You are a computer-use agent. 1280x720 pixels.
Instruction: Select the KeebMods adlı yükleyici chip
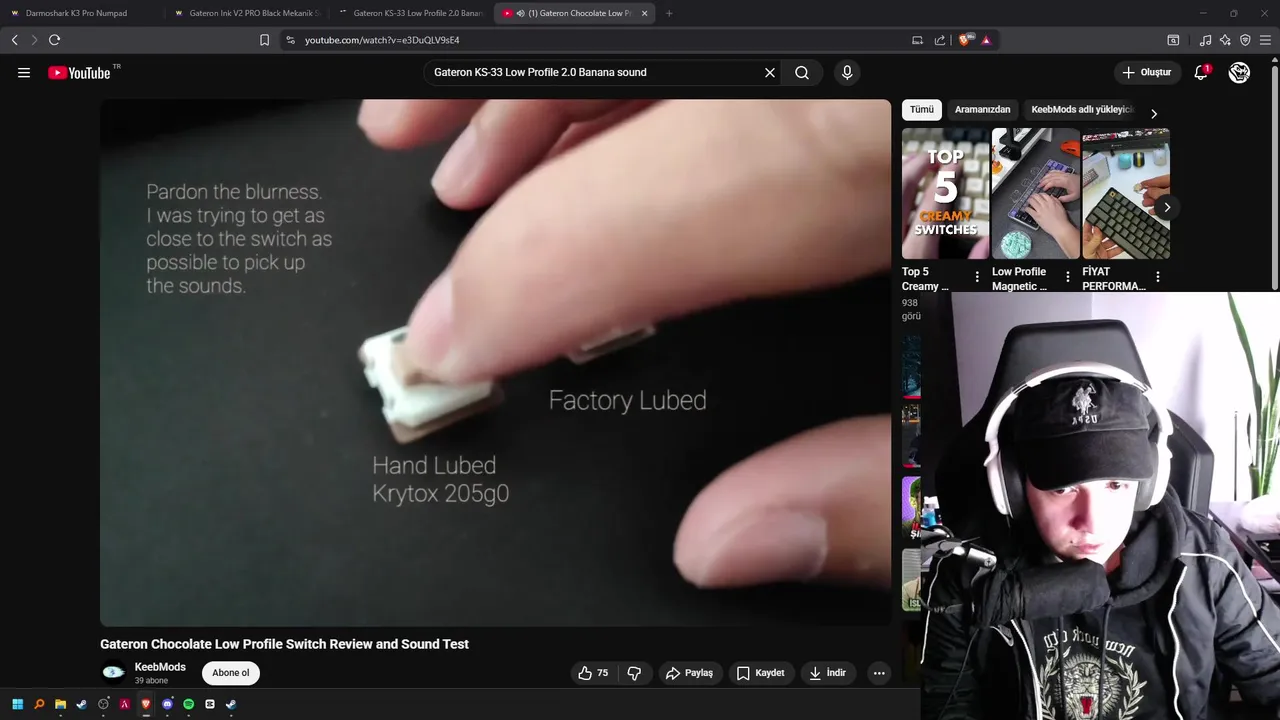[x=1082, y=110]
